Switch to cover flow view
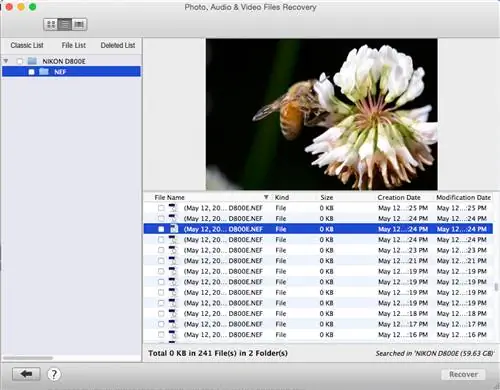500x390 pixels. click(x=79, y=24)
